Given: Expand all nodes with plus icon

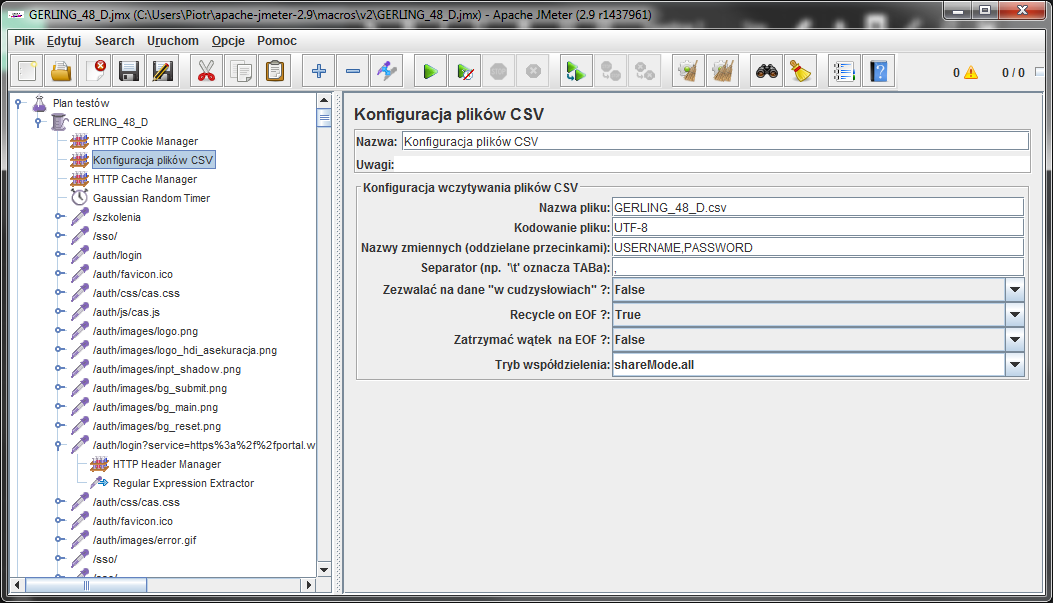Looking at the screenshot, I should (319, 71).
